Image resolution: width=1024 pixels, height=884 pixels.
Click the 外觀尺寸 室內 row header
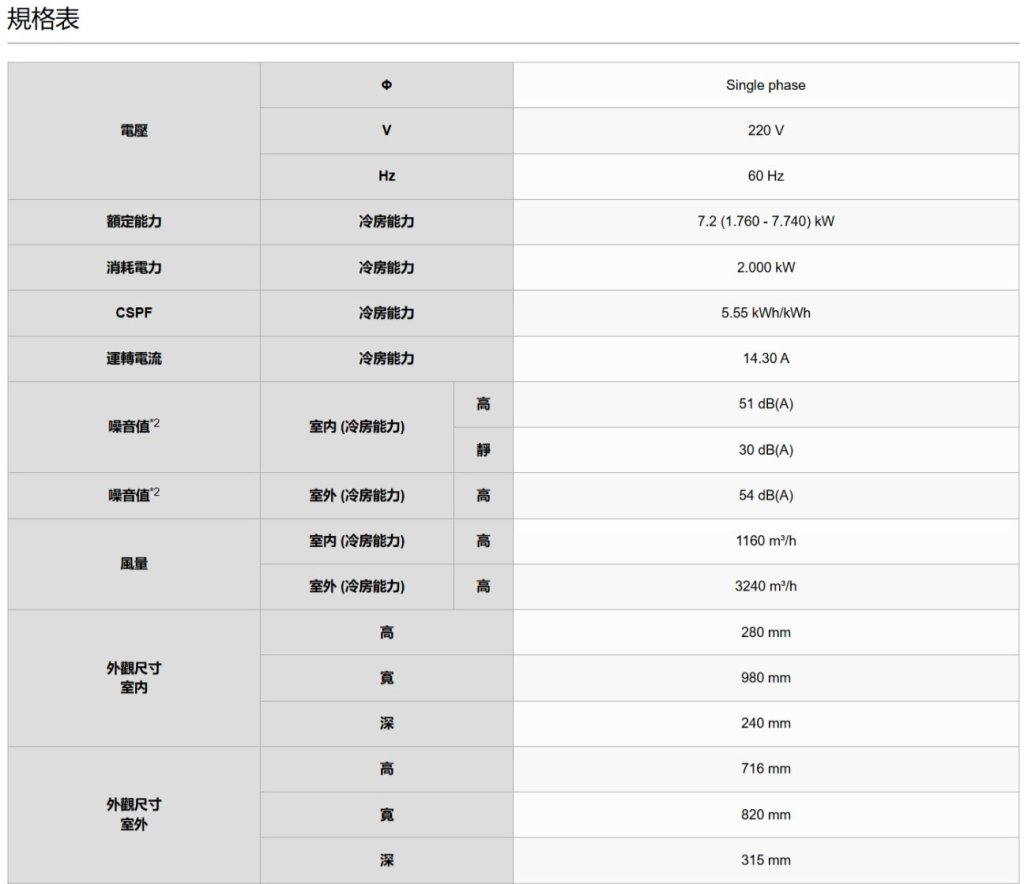coord(134,678)
